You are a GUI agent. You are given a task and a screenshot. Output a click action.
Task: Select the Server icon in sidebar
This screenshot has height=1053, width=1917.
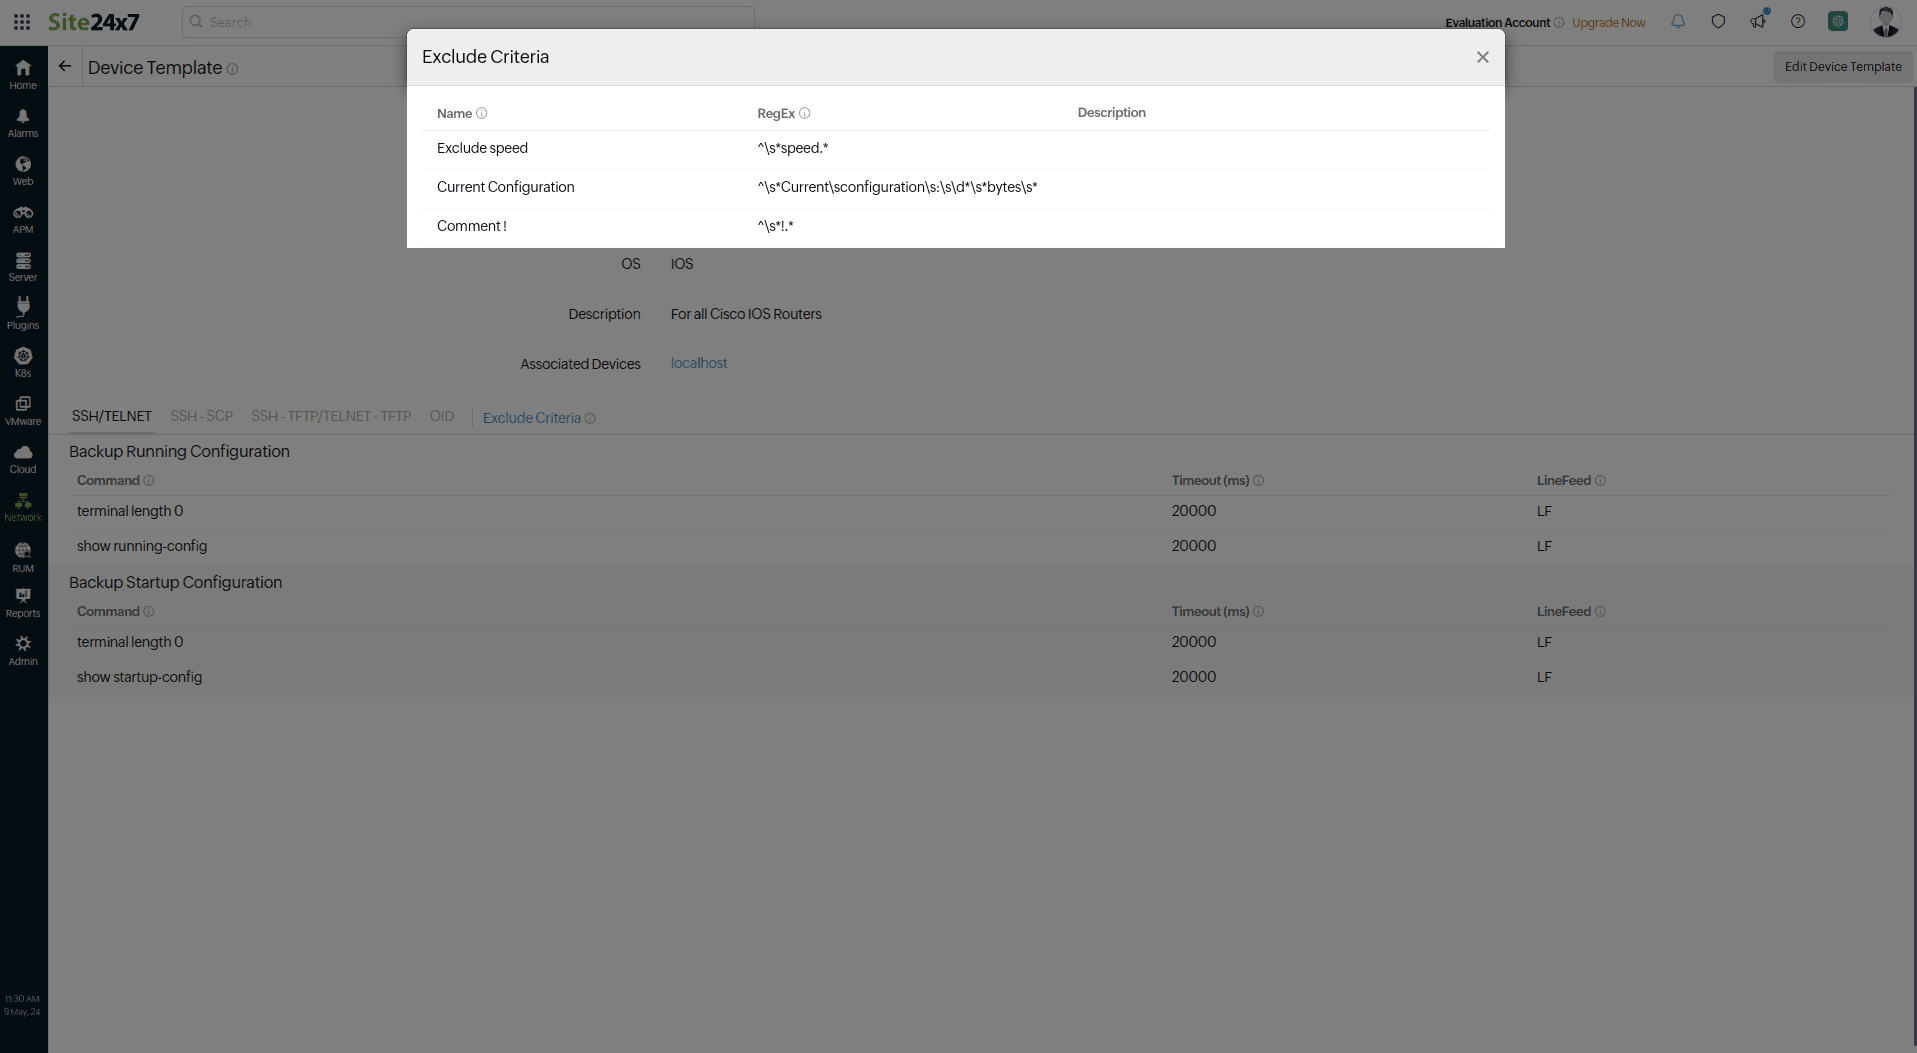tap(23, 266)
